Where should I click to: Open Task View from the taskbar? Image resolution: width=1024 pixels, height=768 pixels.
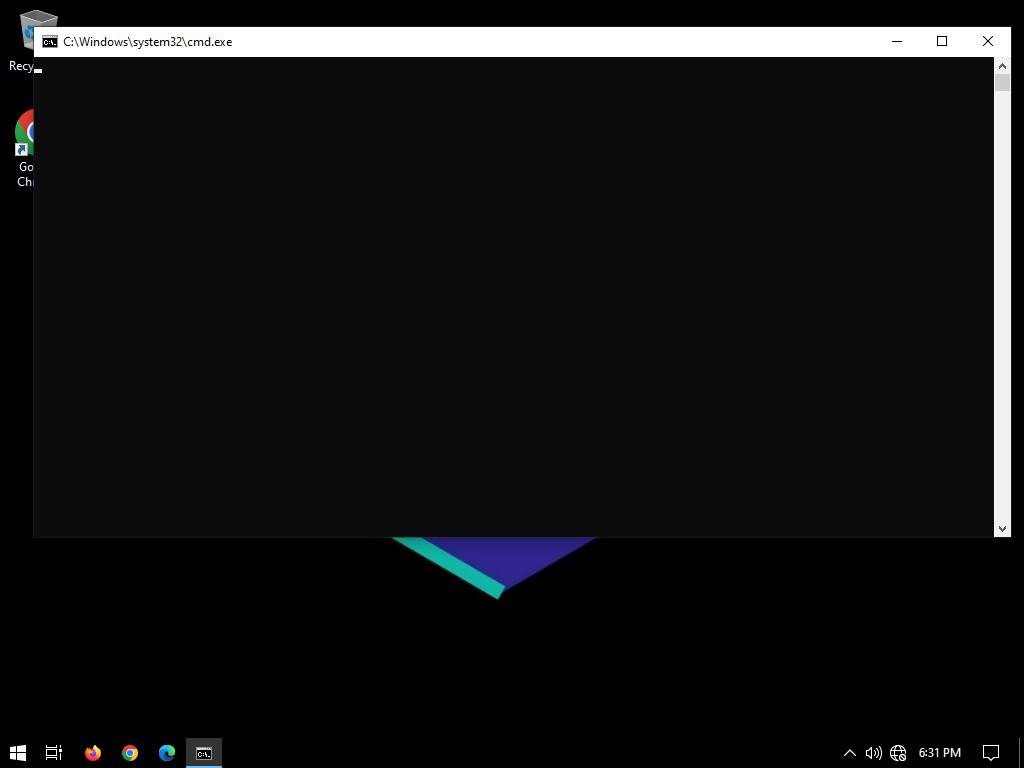pos(54,752)
